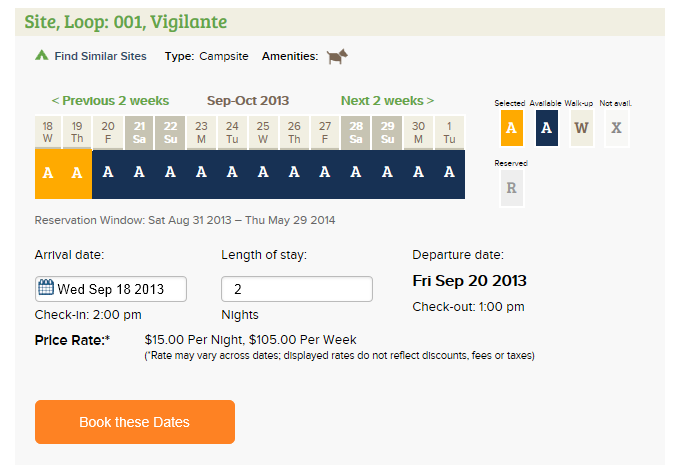The width and height of the screenshot is (675, 465).
Task: Click the Not avail. X legend icon
Action: tap(616, 128)
